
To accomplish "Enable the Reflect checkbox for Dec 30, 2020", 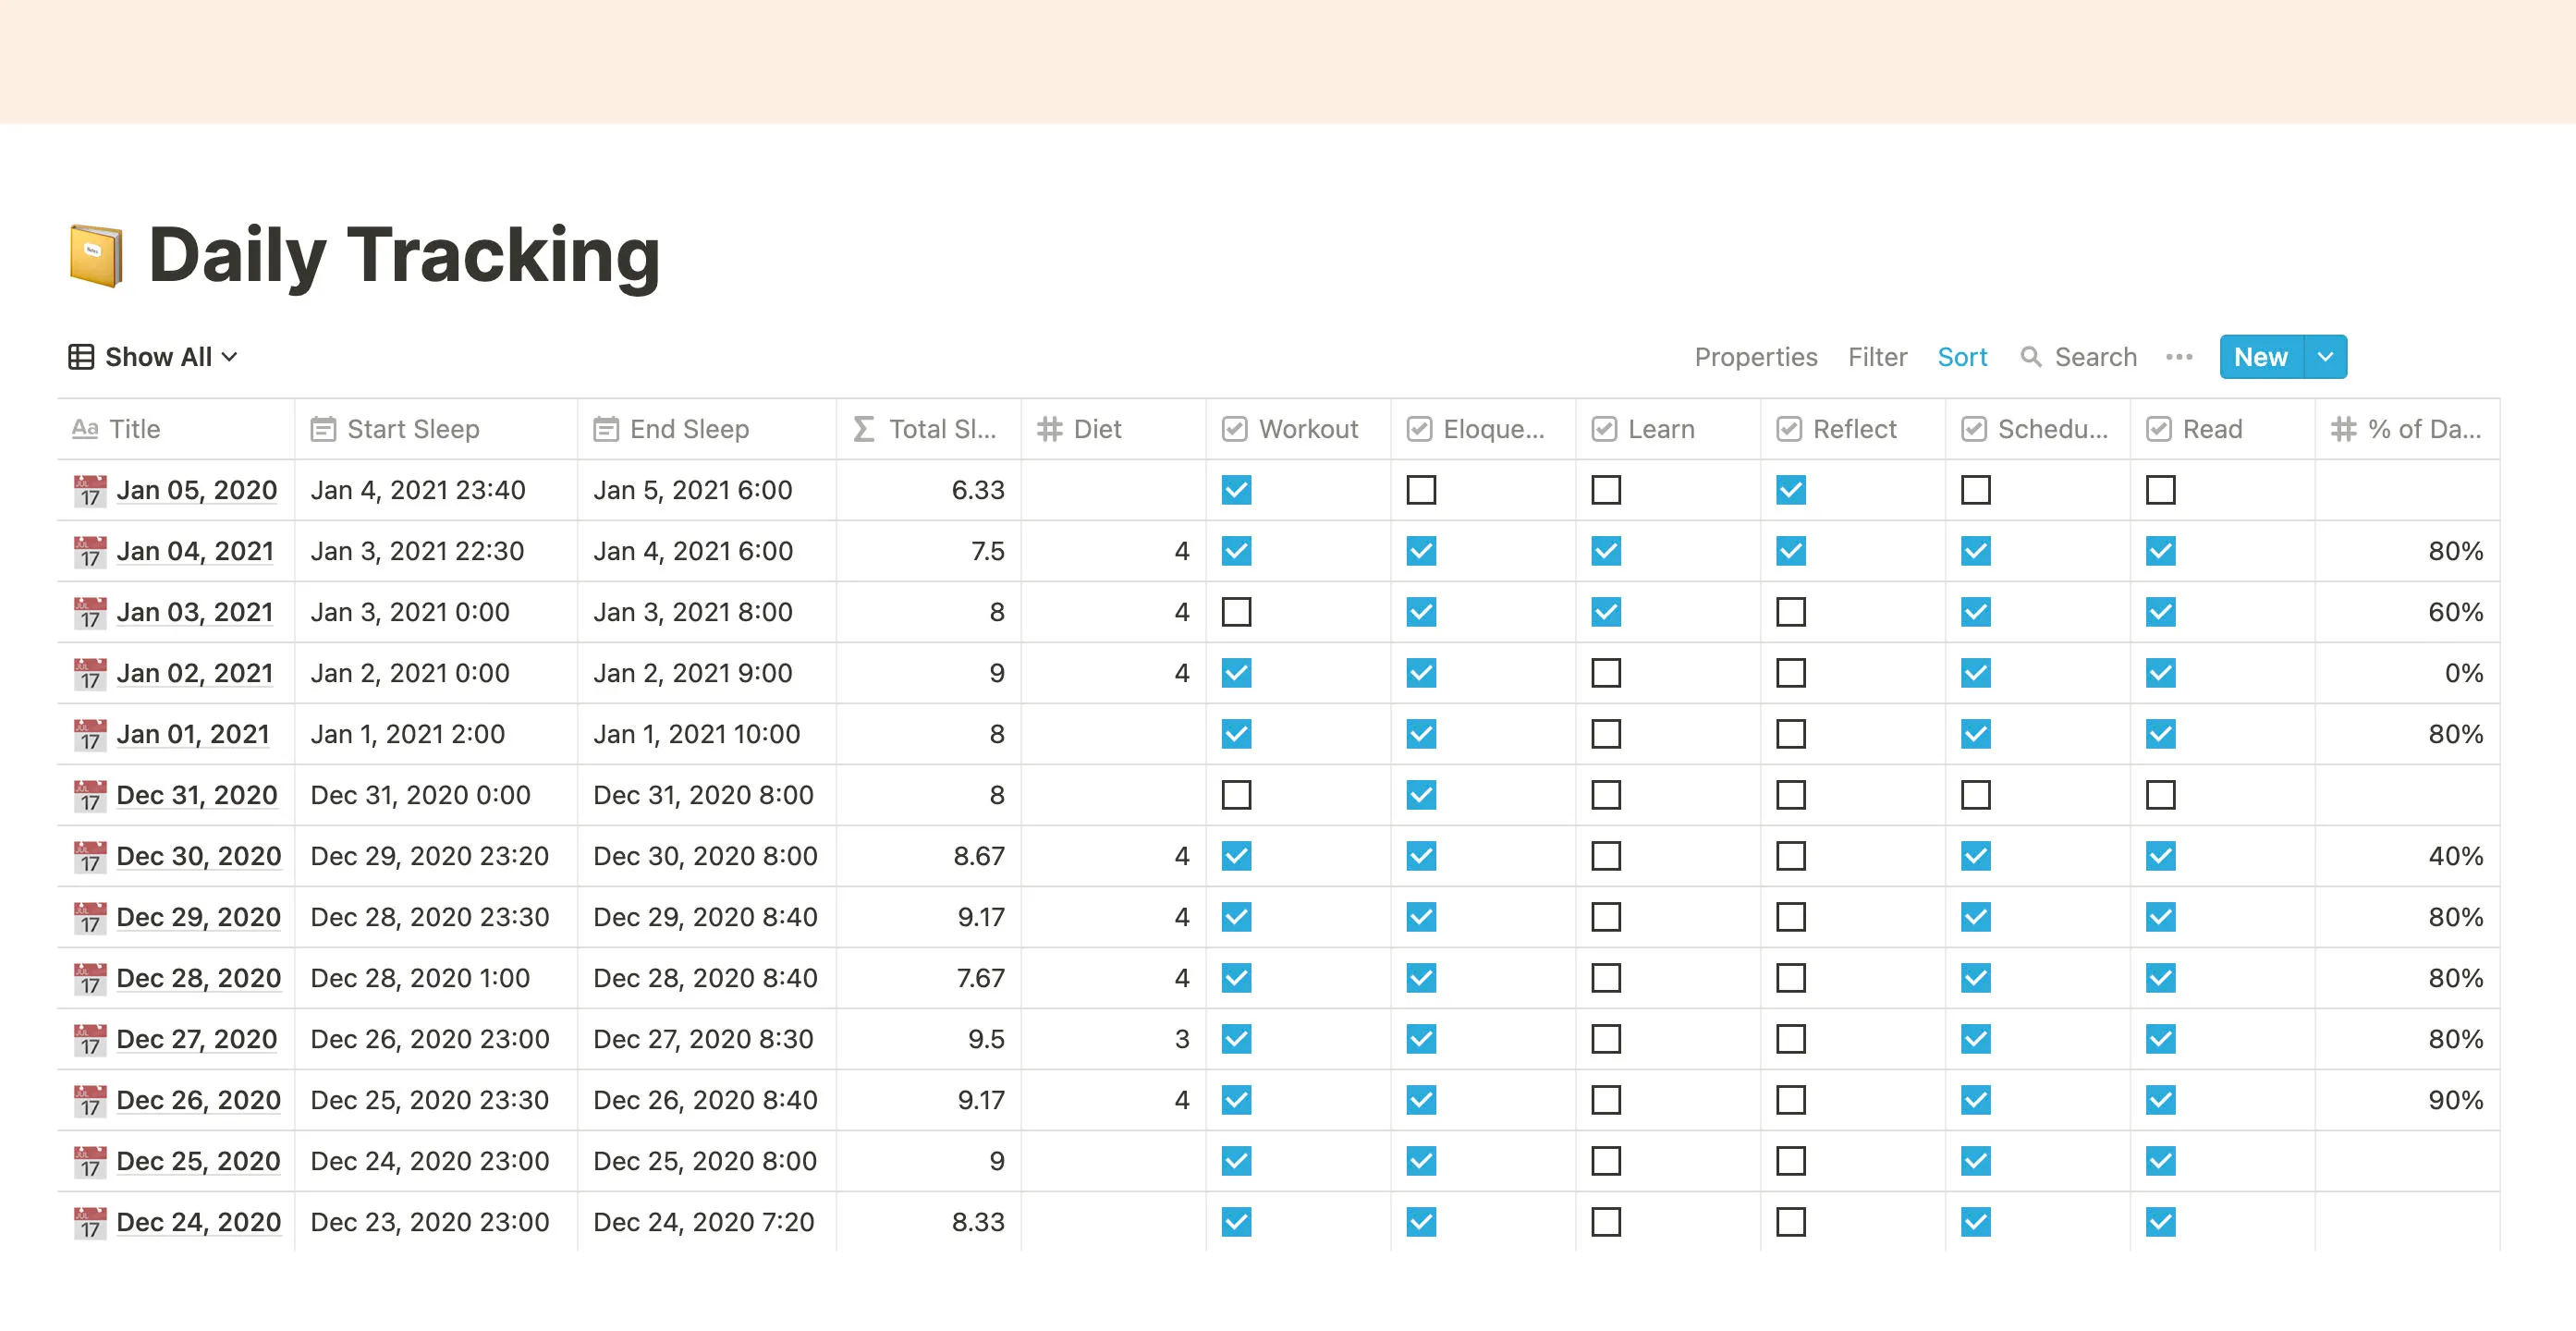I will 1789,856.
